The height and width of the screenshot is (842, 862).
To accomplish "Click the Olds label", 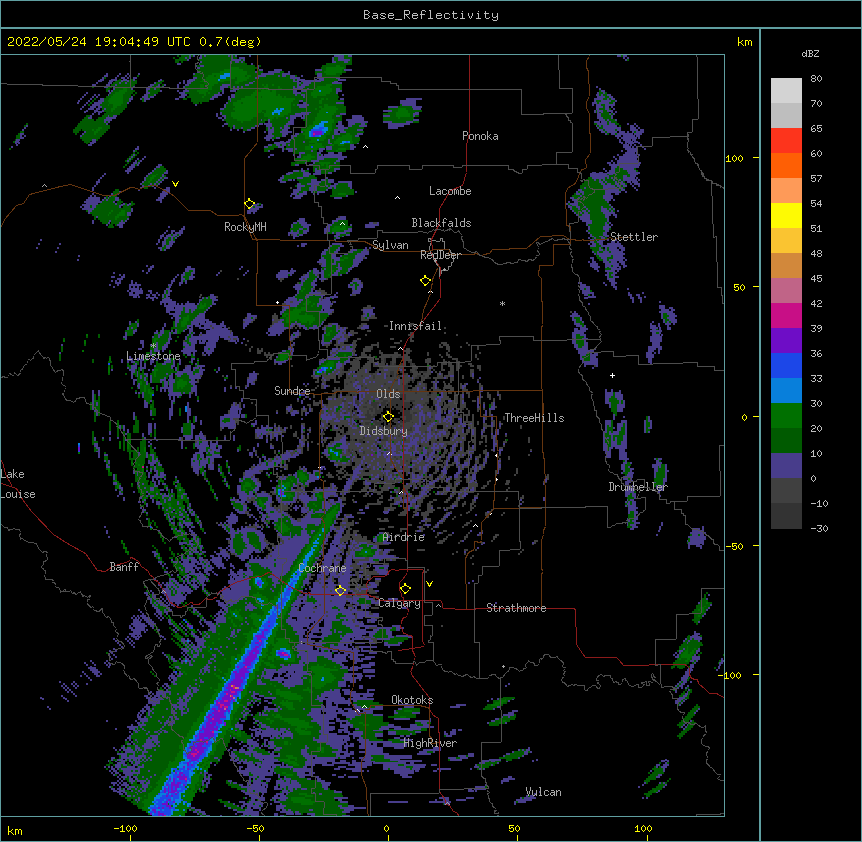I will [388, 394].
